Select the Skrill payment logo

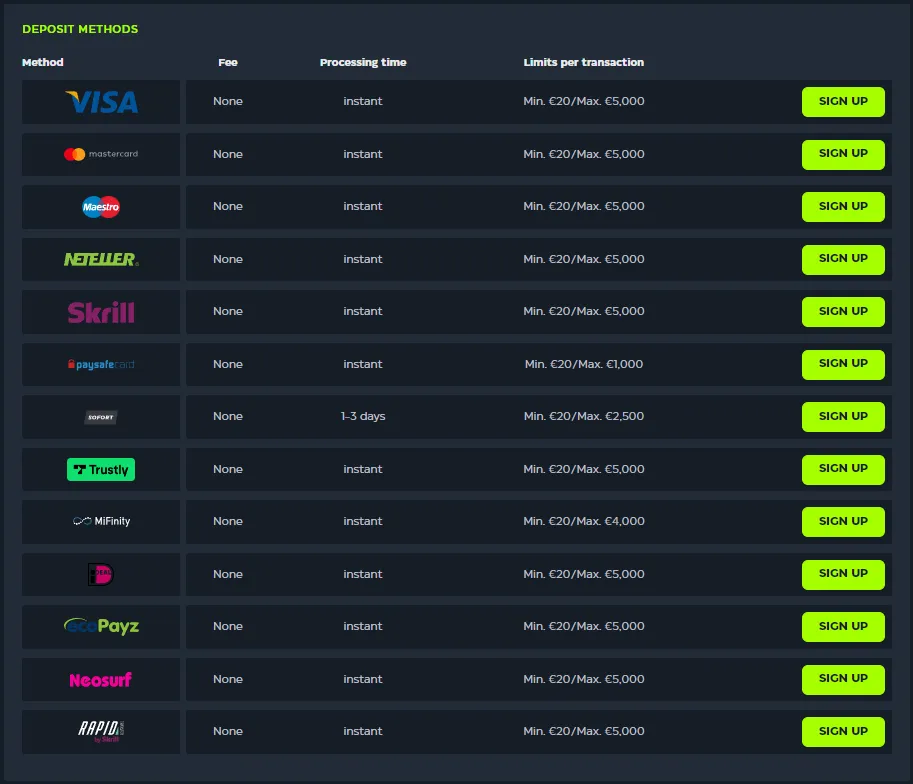(101, 312)
